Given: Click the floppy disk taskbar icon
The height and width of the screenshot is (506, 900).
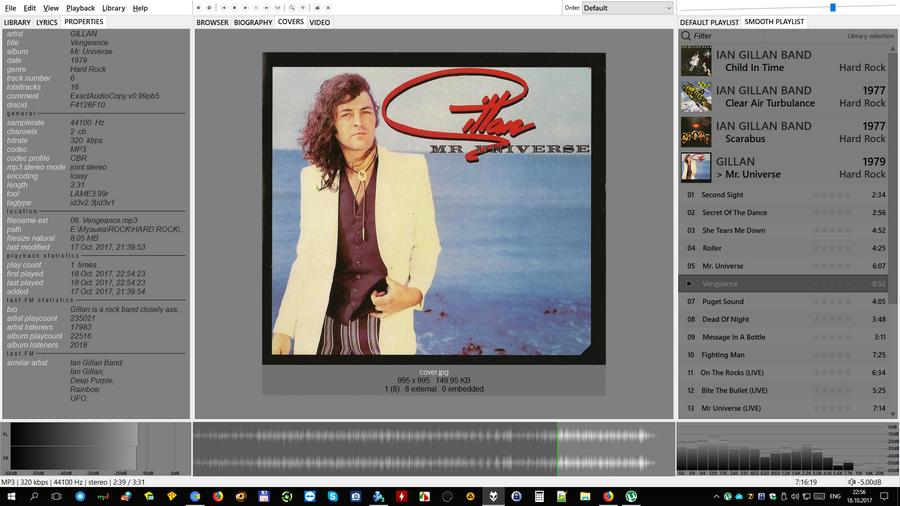Looking at the screenshot, I should tap(263, 496).
